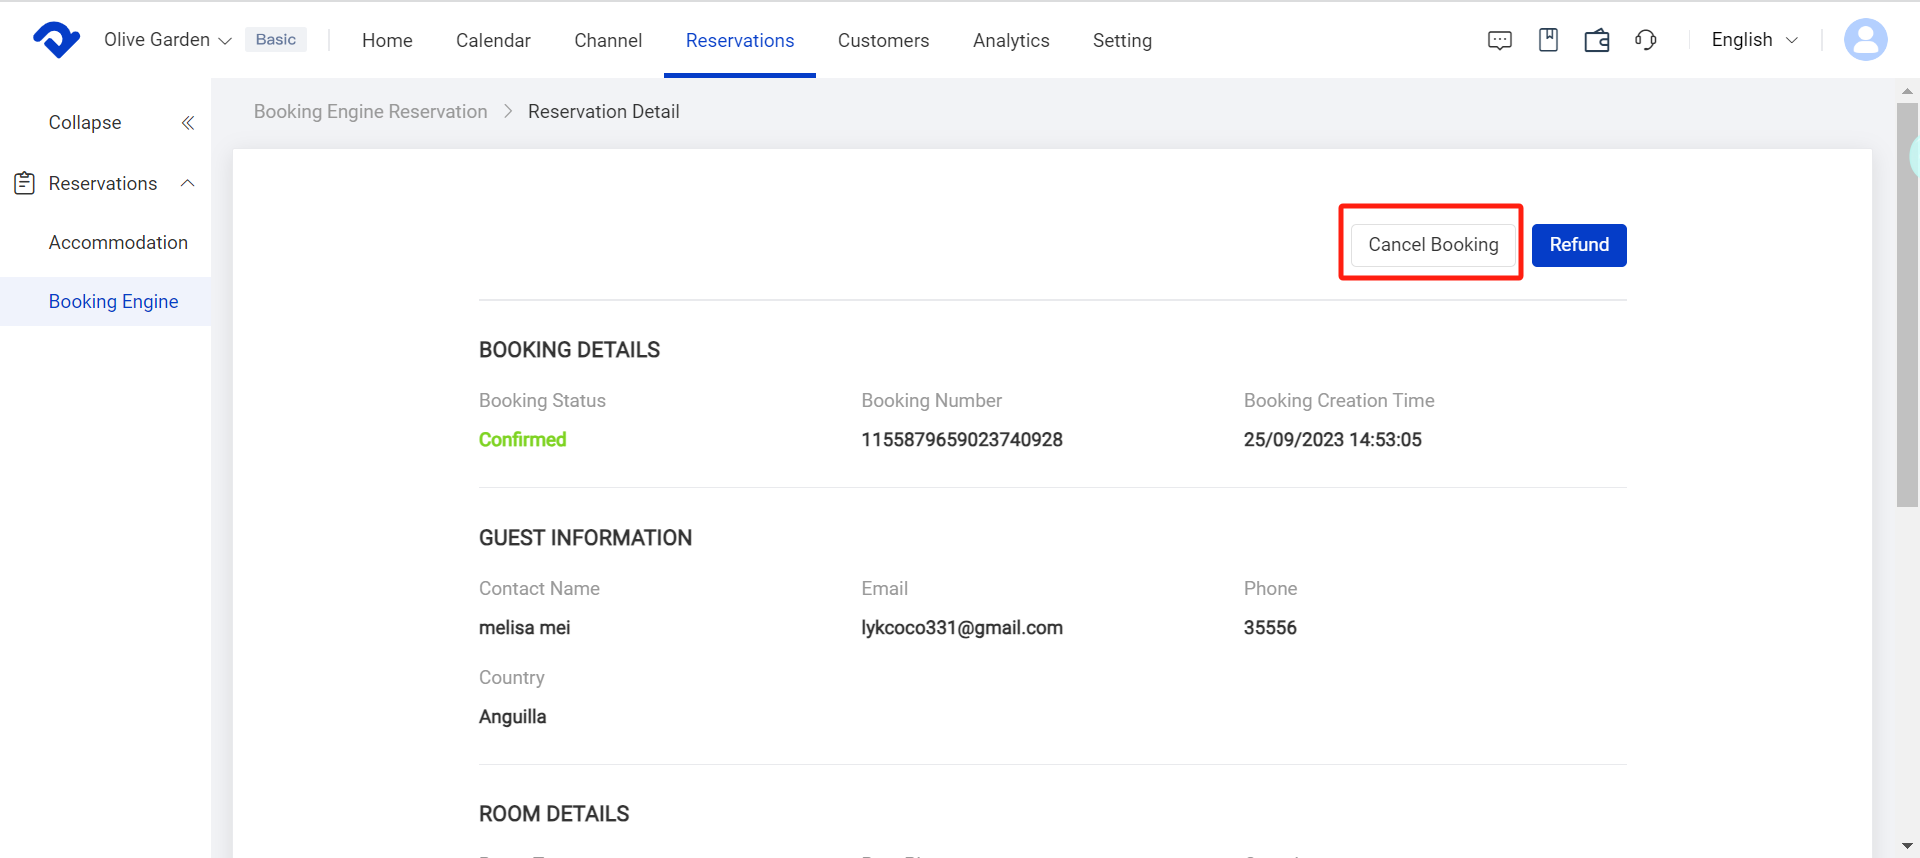Open the Customers tab
Image resolution: width=1920 pixels, height=858 pixels.
coord(883,41)
